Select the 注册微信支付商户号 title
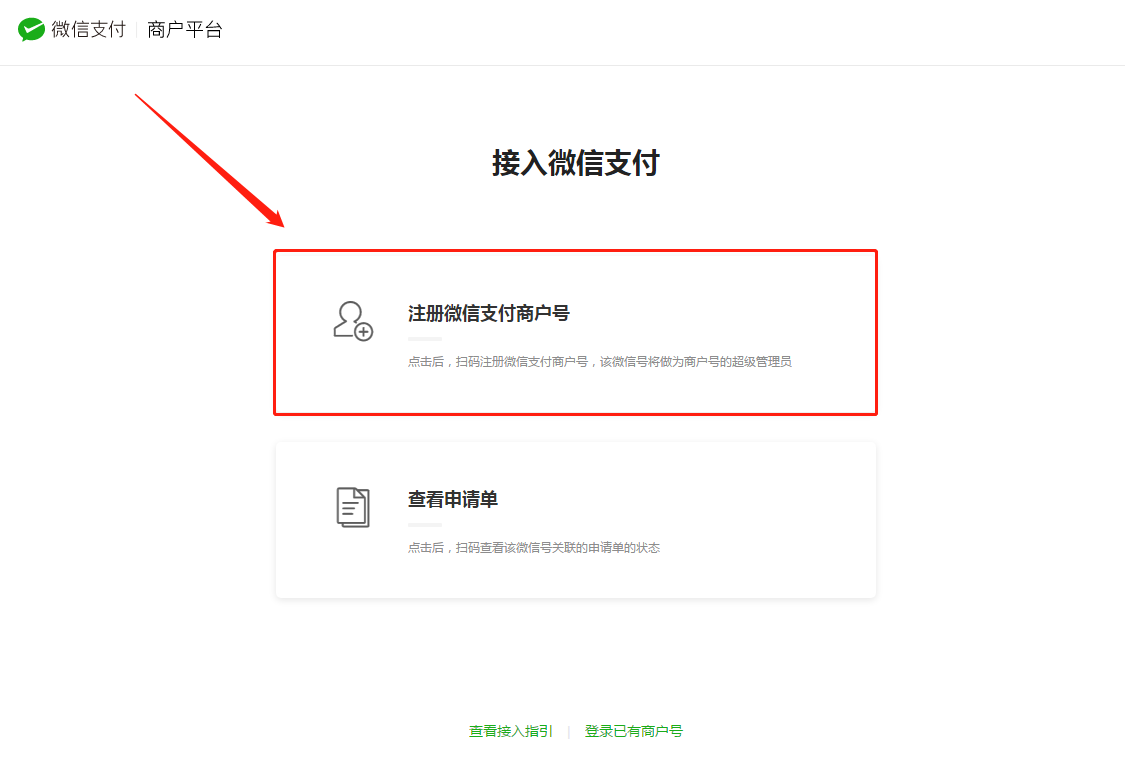Screen dimensions: 1125x775 click(x=488, y=313)
